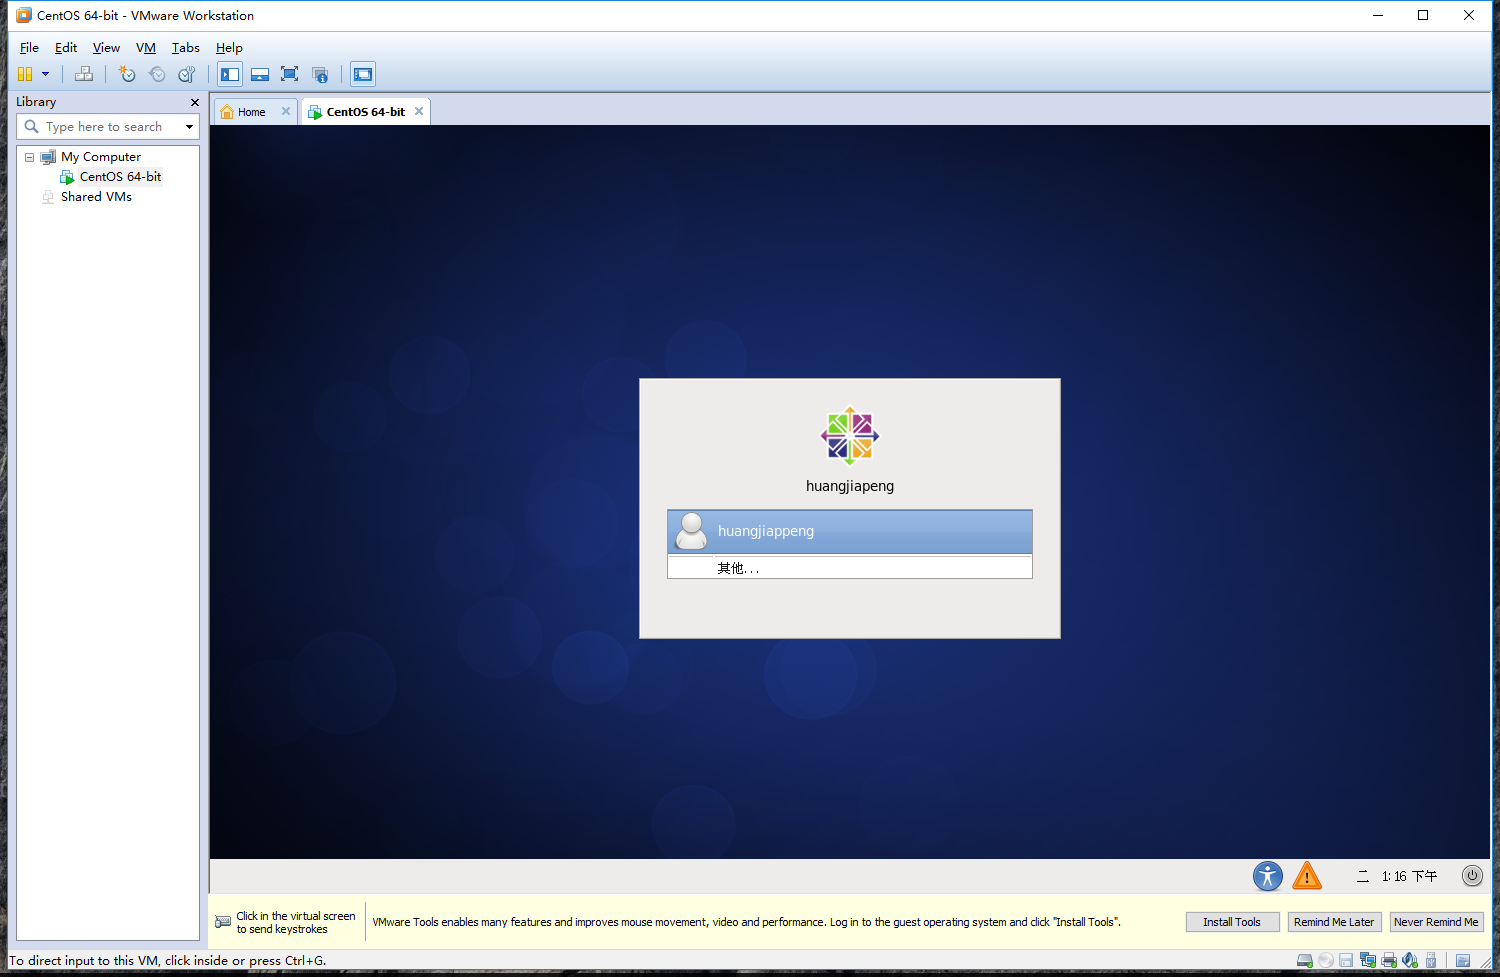1500x977 pixels.
Task: Minimize the VMware Workstation window
Action: pyautogui.click(x=1377, y=15)
